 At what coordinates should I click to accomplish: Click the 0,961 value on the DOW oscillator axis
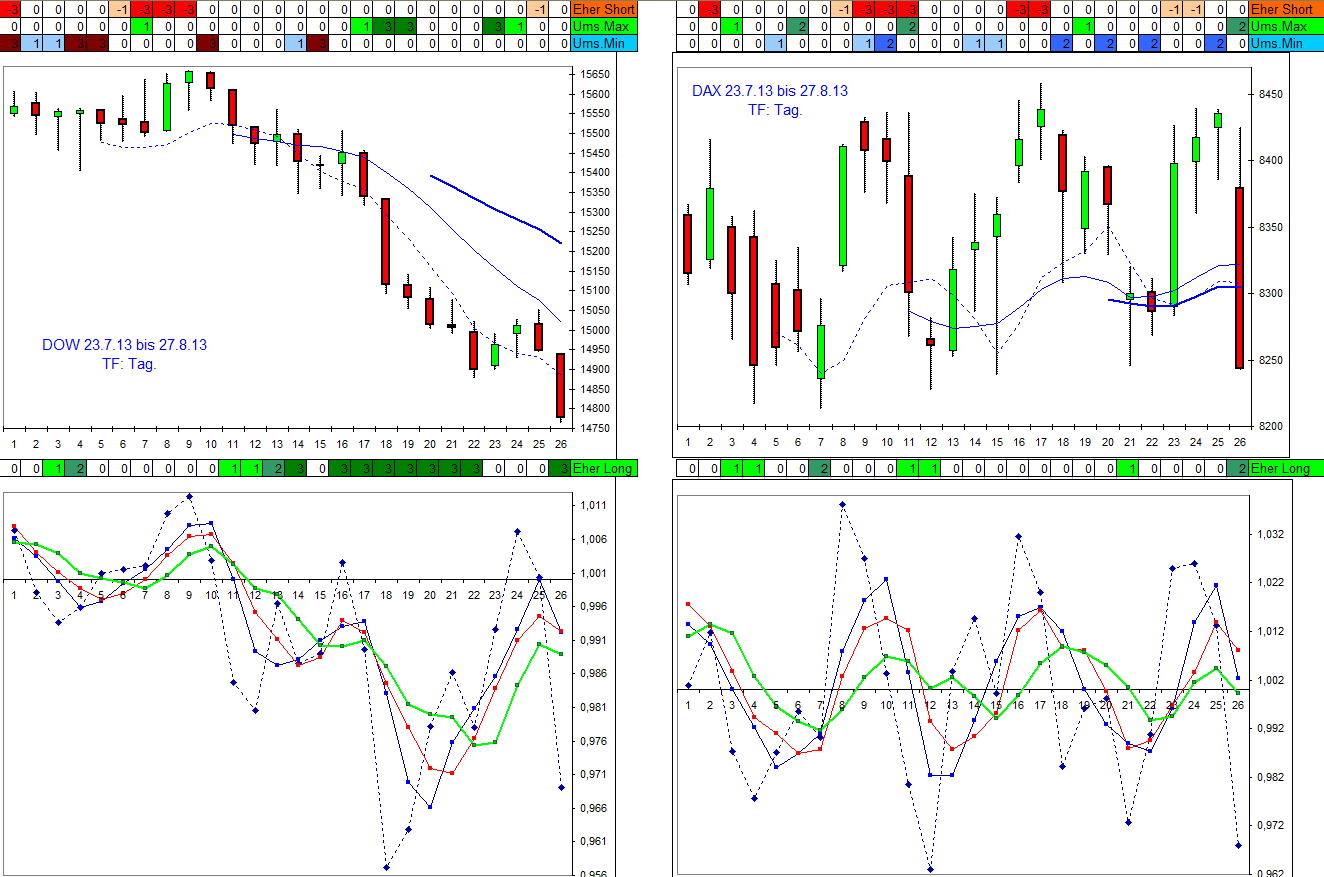coord(594,841)
